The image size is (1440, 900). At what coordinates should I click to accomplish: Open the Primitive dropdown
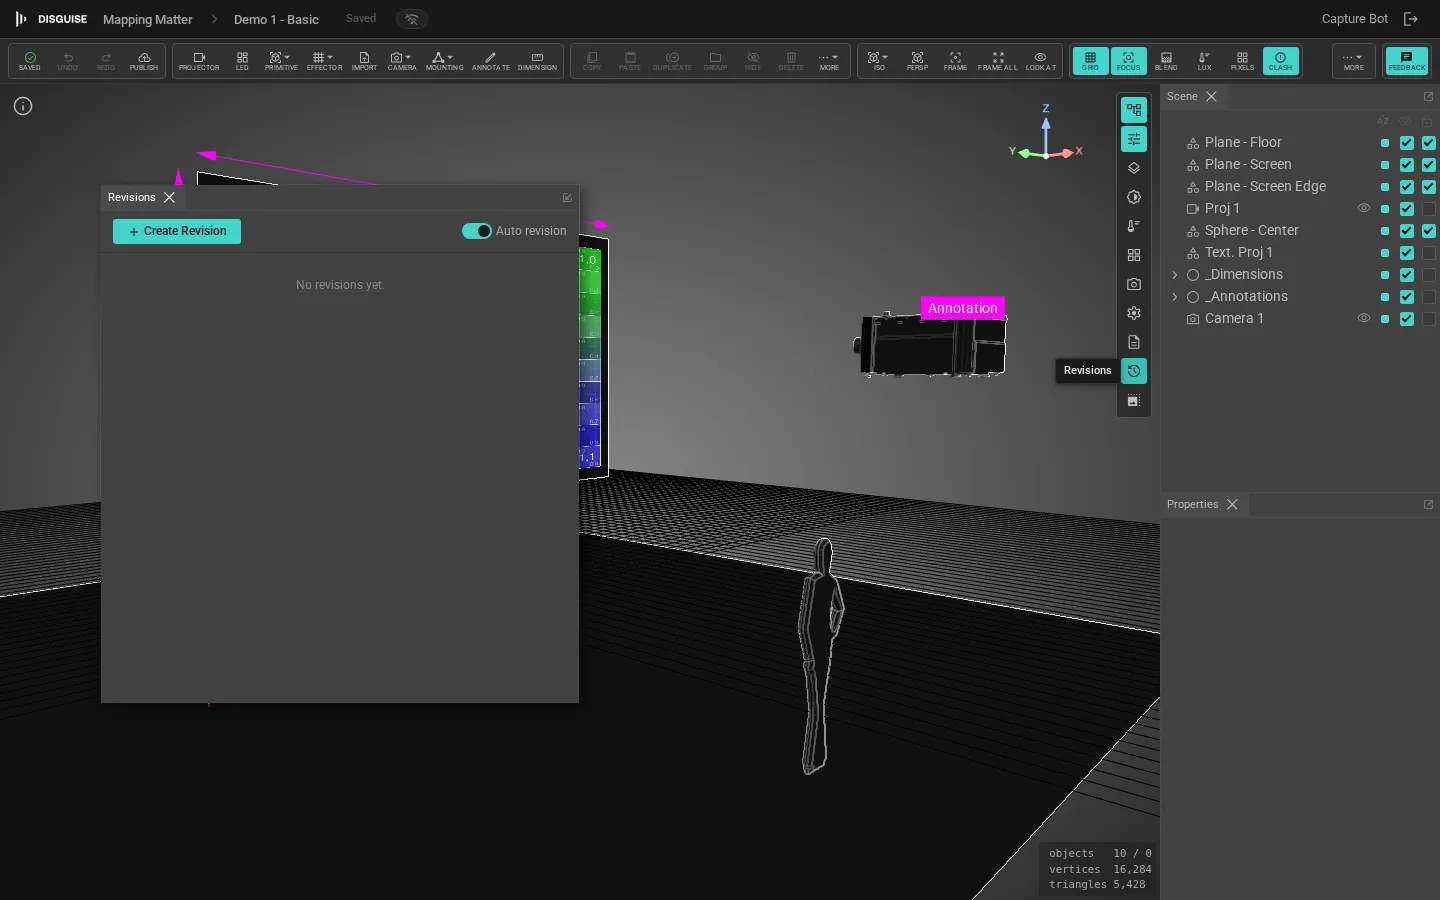[x=281, y=61]
